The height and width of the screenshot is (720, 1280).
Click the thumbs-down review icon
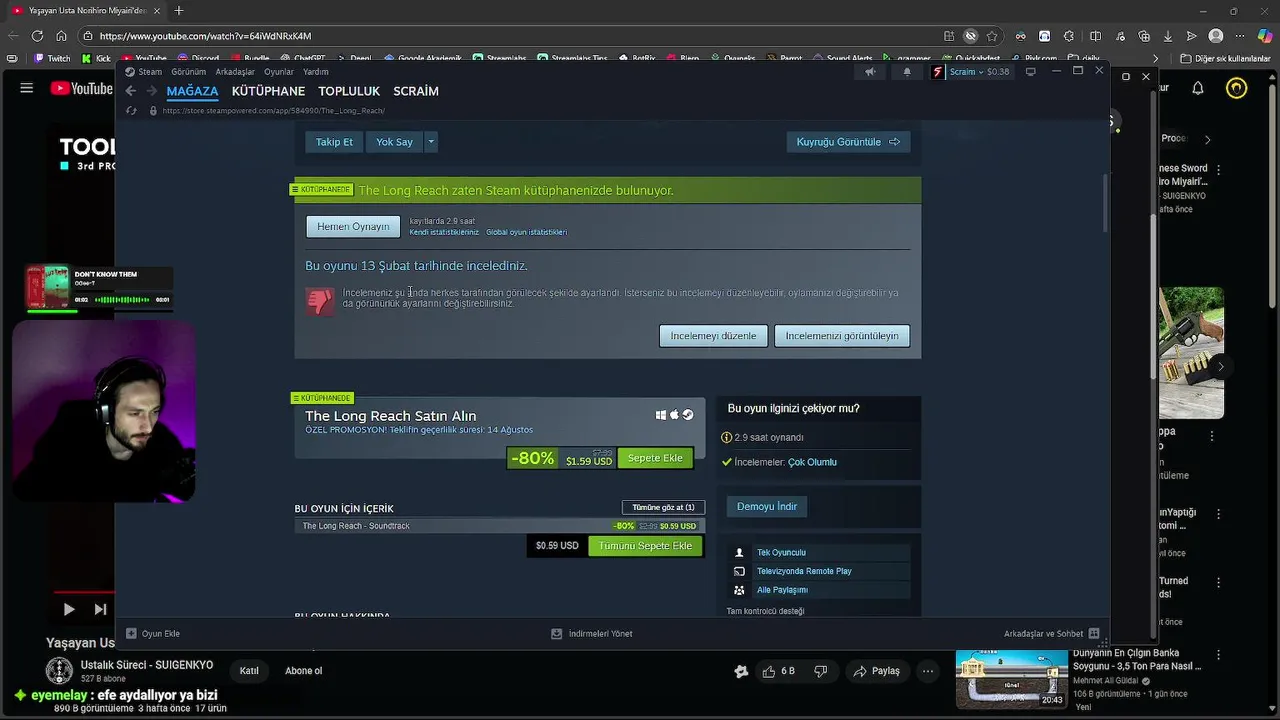click(x=320, y=301)
